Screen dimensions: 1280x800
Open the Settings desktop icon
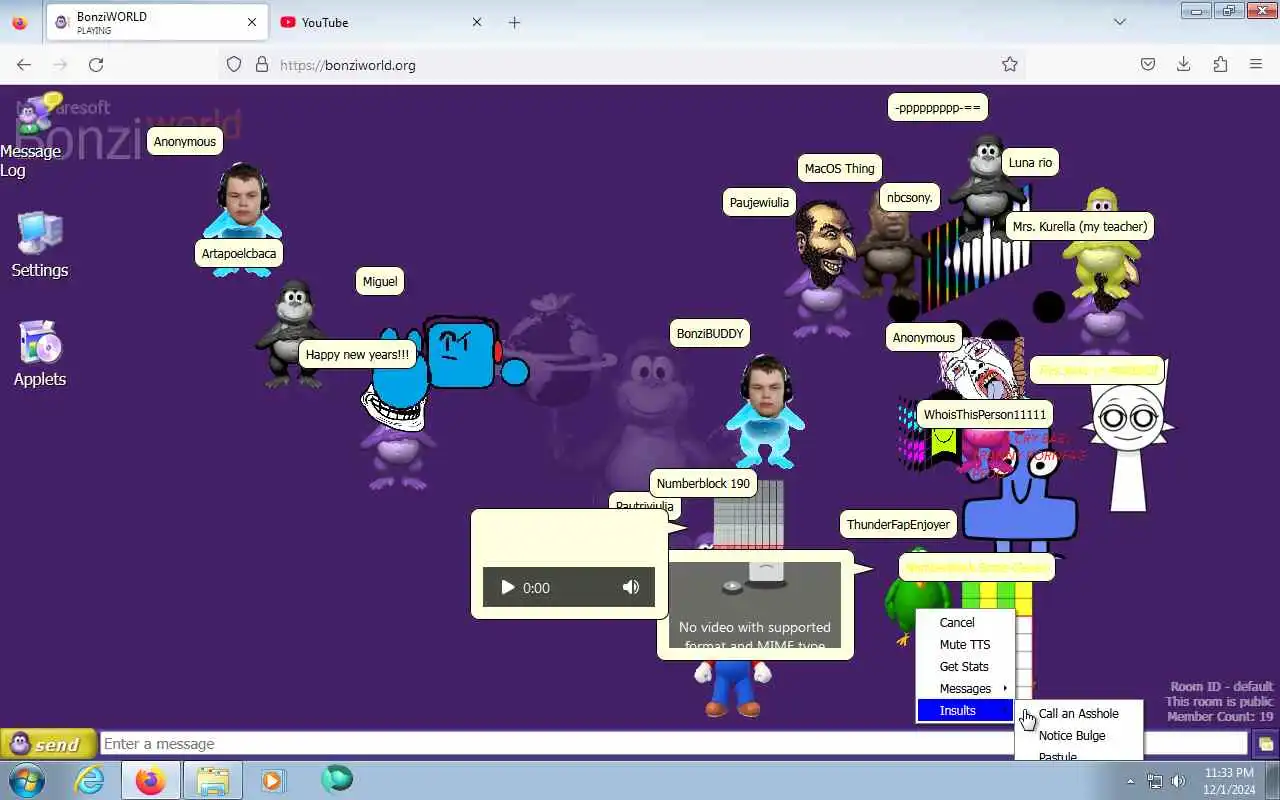(x=40, y=244)
